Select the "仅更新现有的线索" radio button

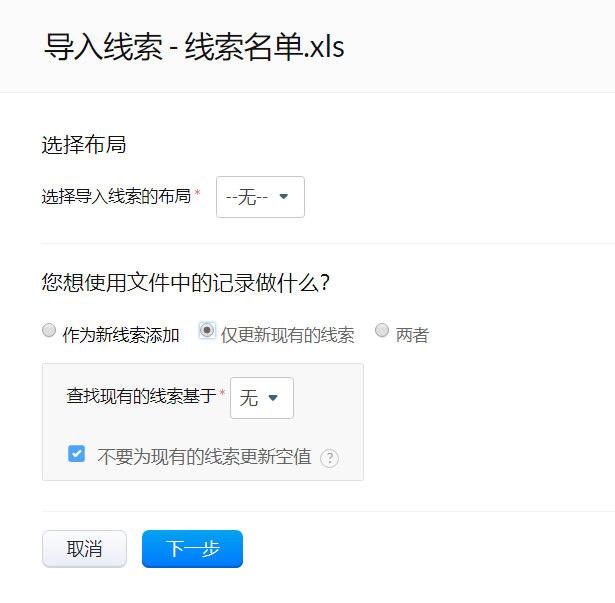(207, 330)
